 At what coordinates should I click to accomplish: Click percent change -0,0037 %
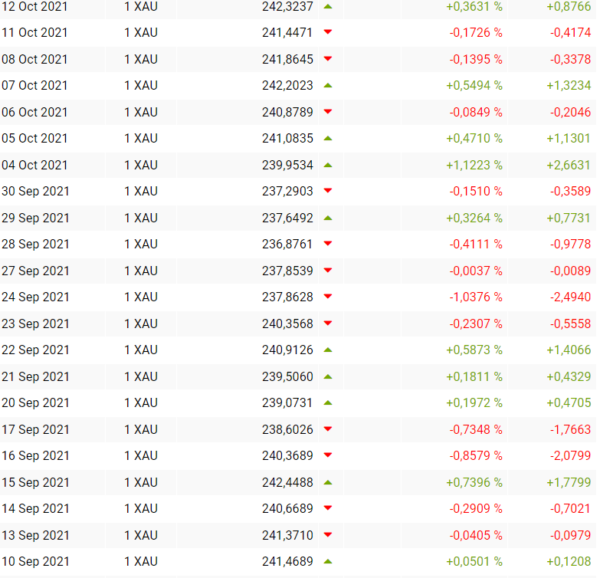476,271
